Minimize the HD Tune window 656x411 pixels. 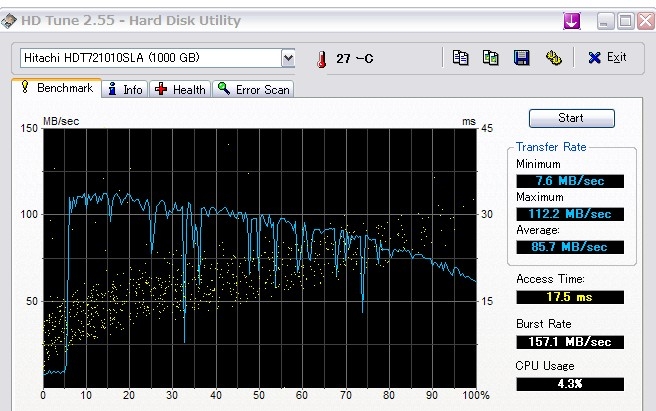coord(605,21)
